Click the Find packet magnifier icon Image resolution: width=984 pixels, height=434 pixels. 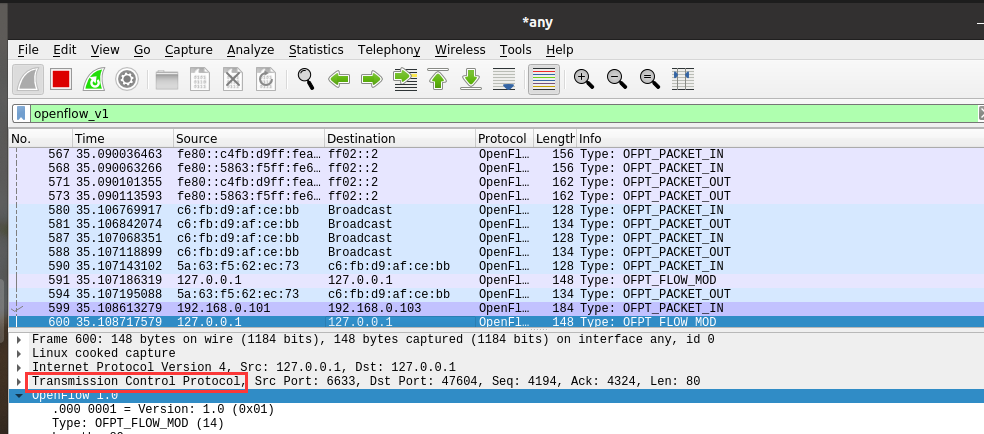[x=306, y=79]
